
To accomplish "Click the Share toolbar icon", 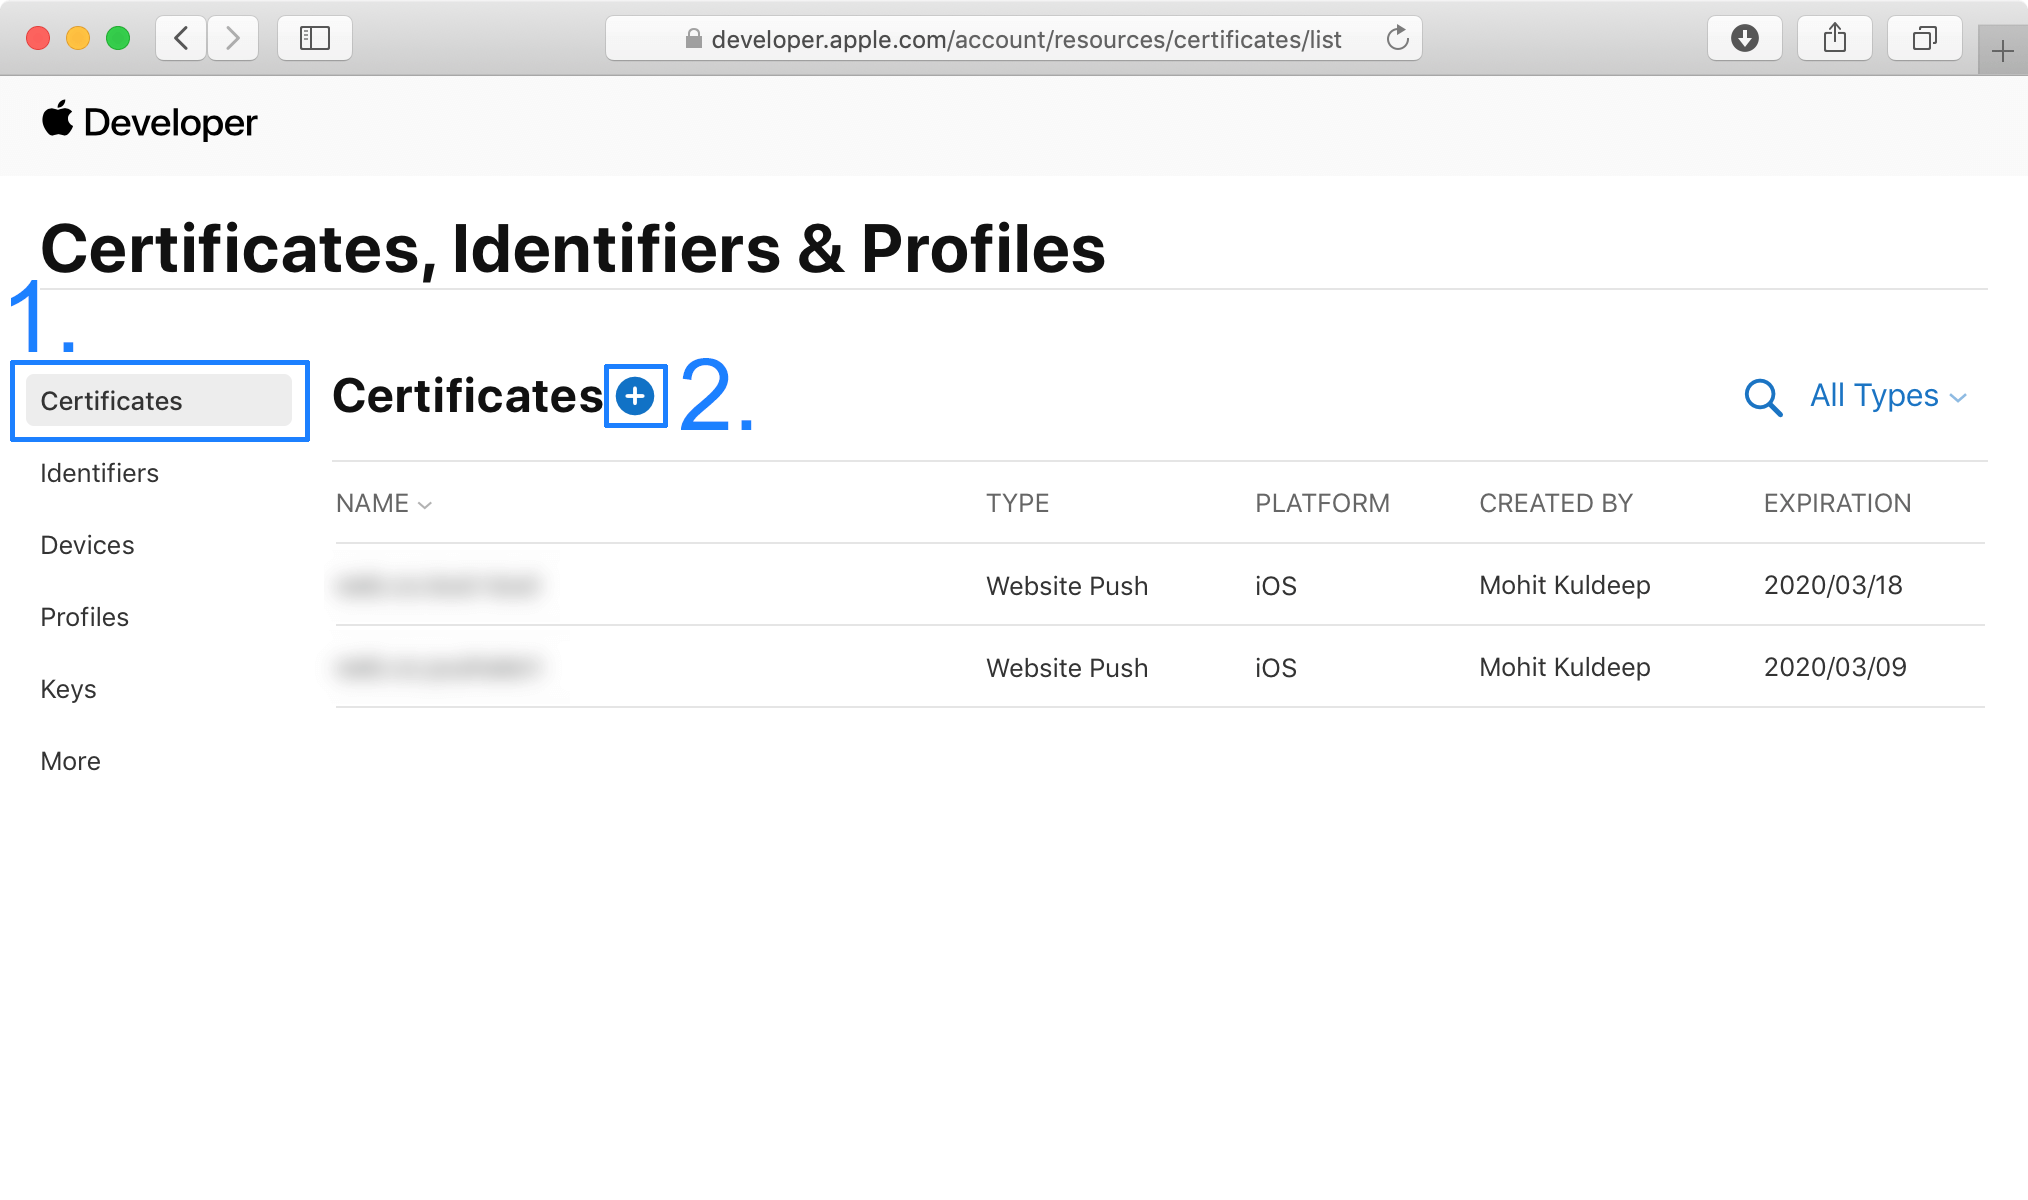I will 1834,39.
